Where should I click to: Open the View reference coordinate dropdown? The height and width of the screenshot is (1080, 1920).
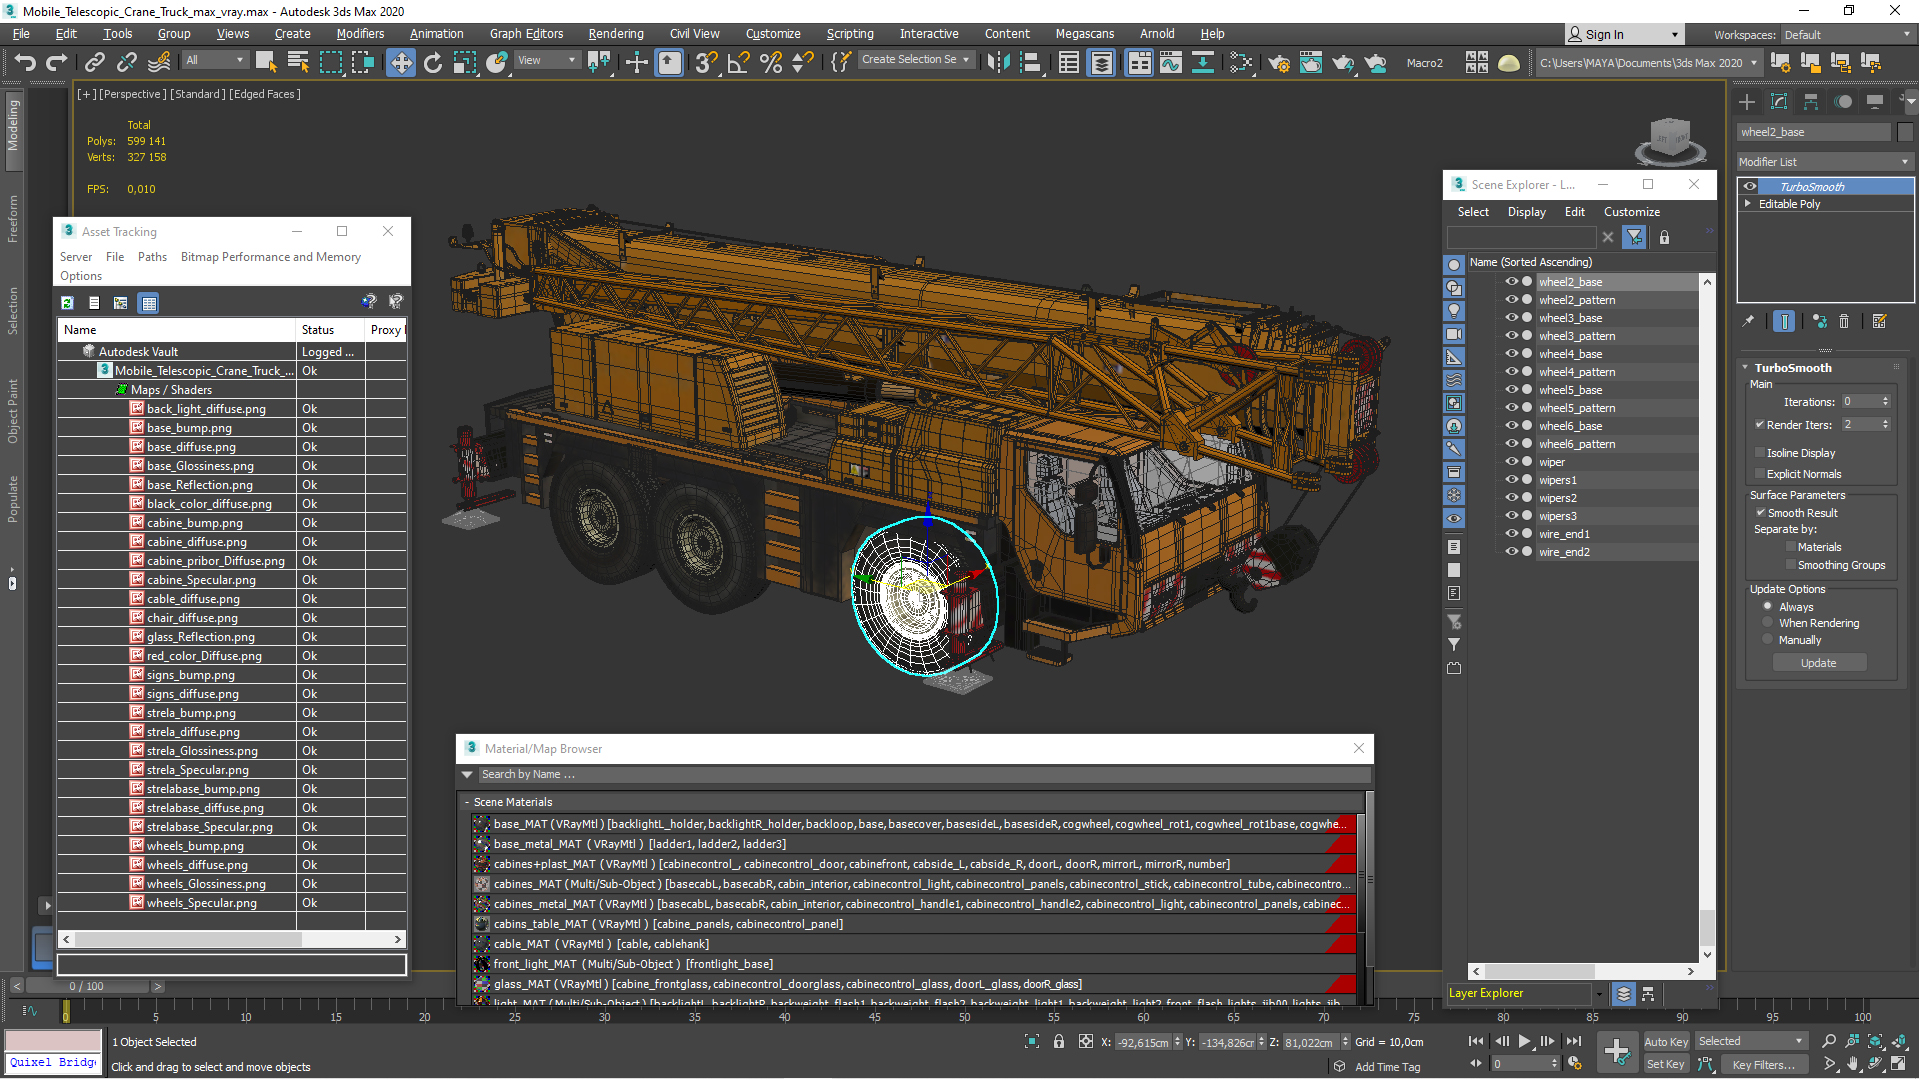(x=546, y=60)
